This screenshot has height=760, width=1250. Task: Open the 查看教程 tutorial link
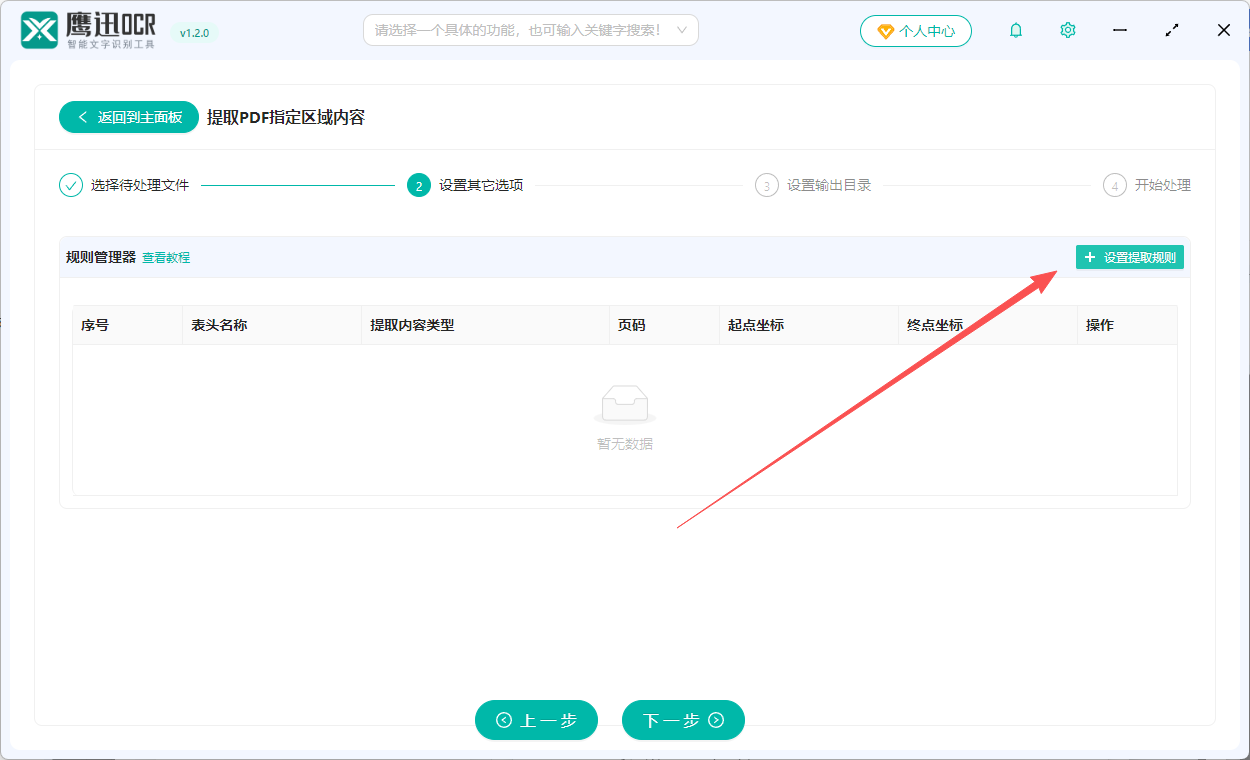tap(165, 257)
